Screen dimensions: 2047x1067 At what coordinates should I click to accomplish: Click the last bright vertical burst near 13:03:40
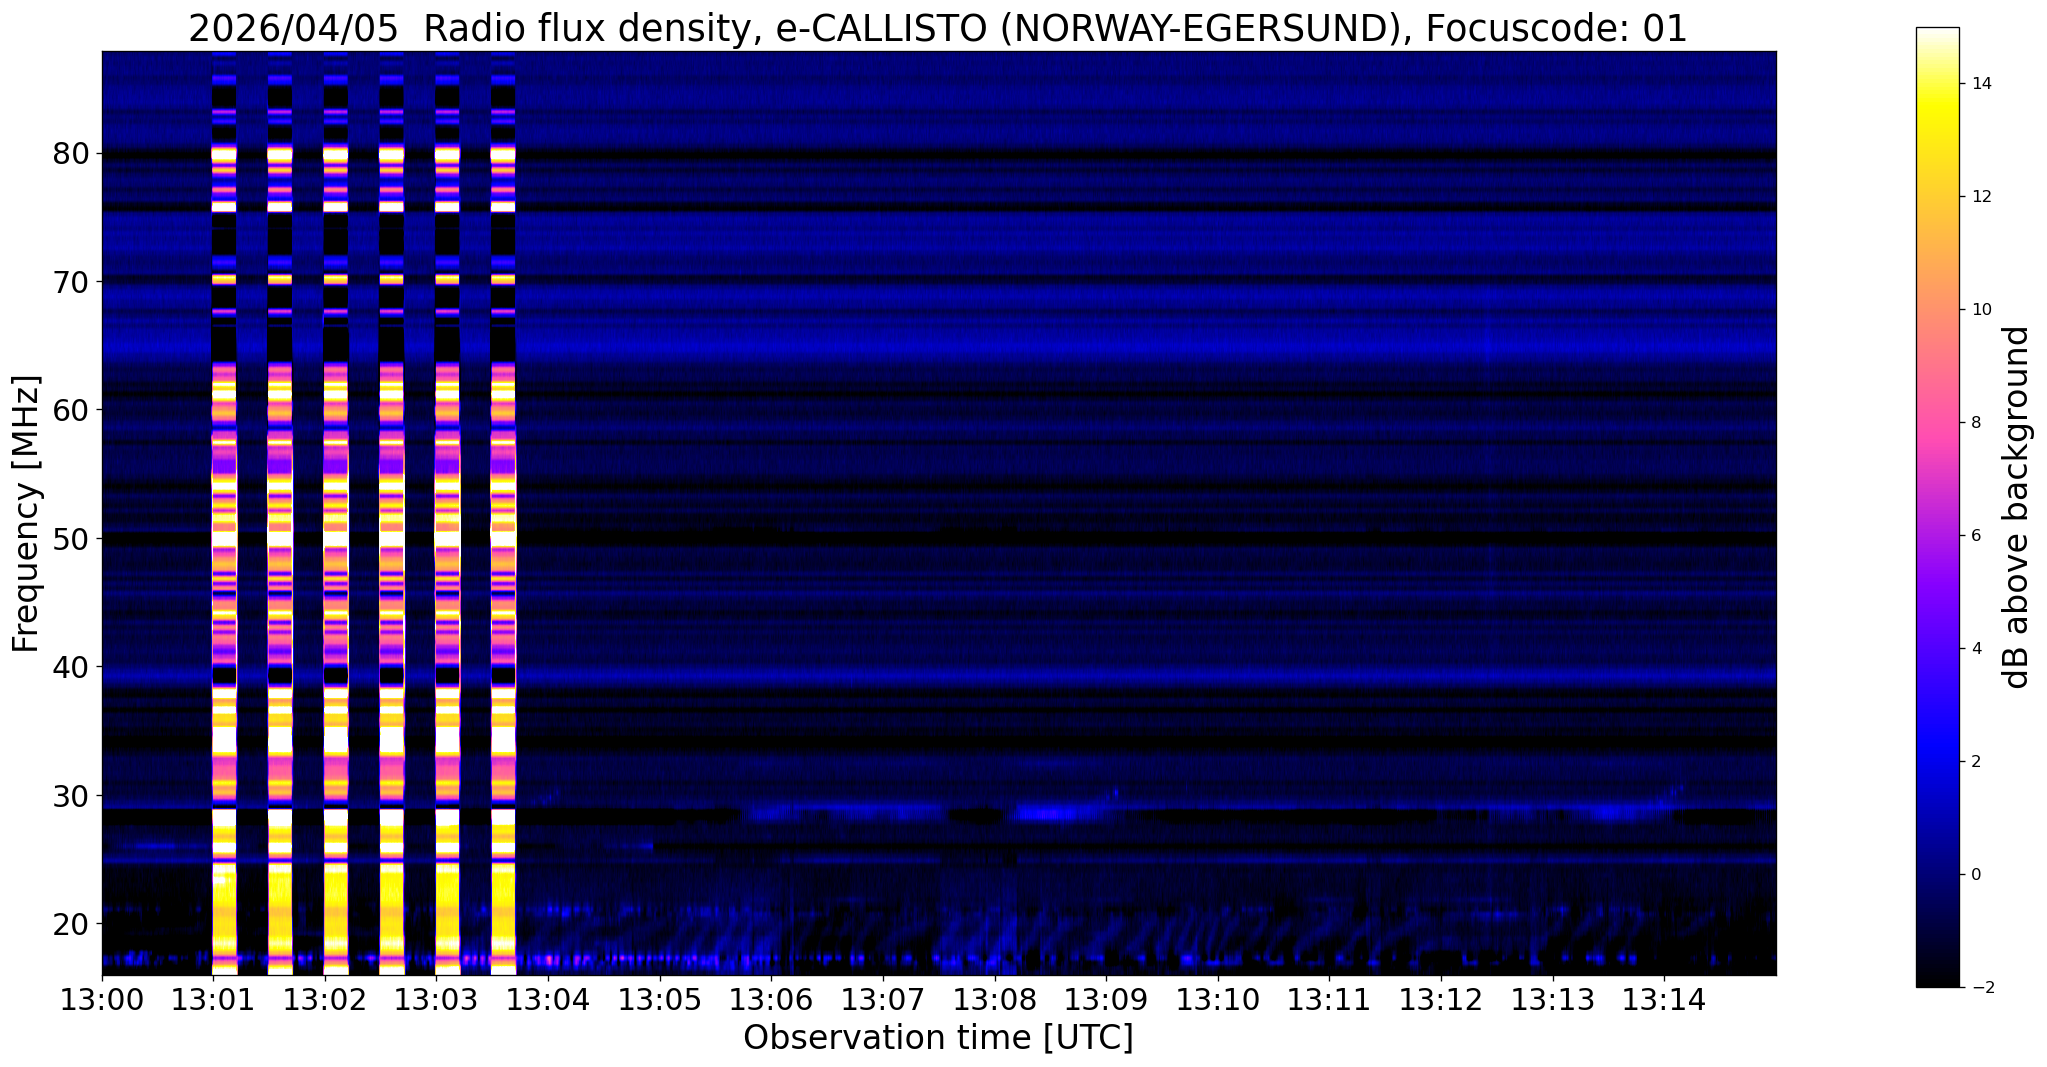click(x=504, y=513)
